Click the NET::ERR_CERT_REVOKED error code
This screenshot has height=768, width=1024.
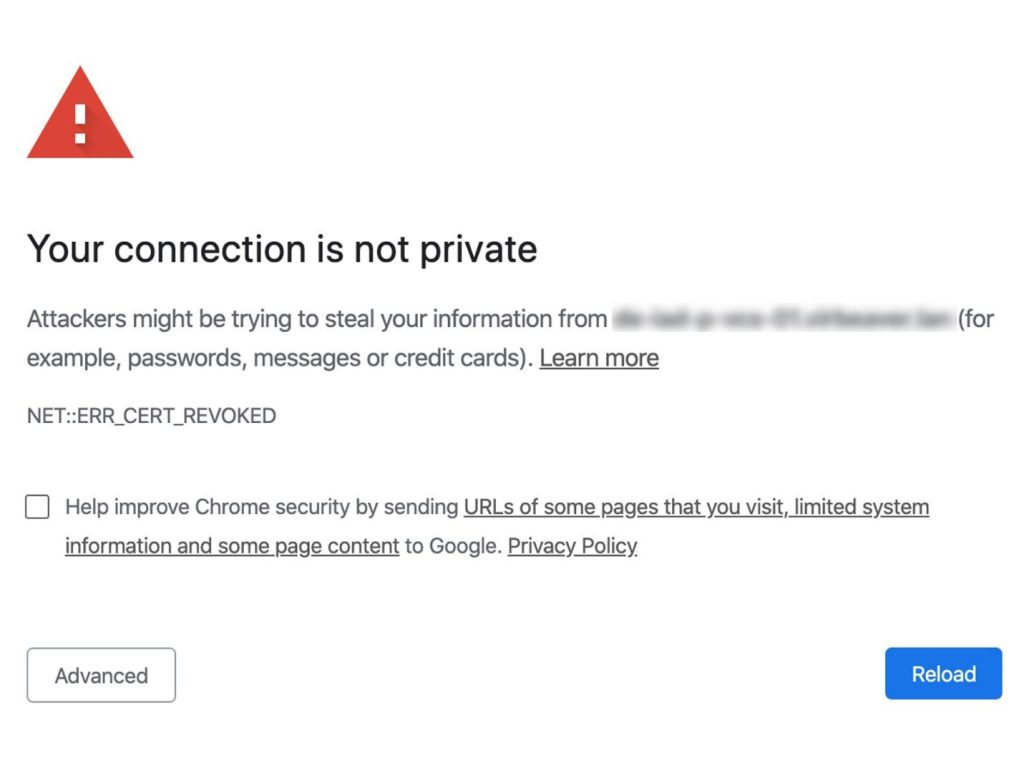[152, 416]
